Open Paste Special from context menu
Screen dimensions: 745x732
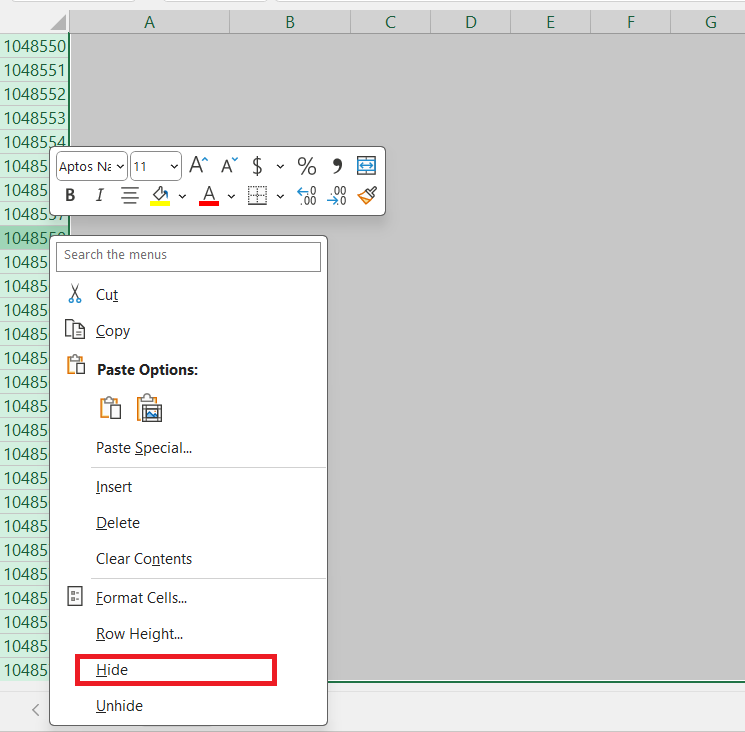tap(188, 448)
